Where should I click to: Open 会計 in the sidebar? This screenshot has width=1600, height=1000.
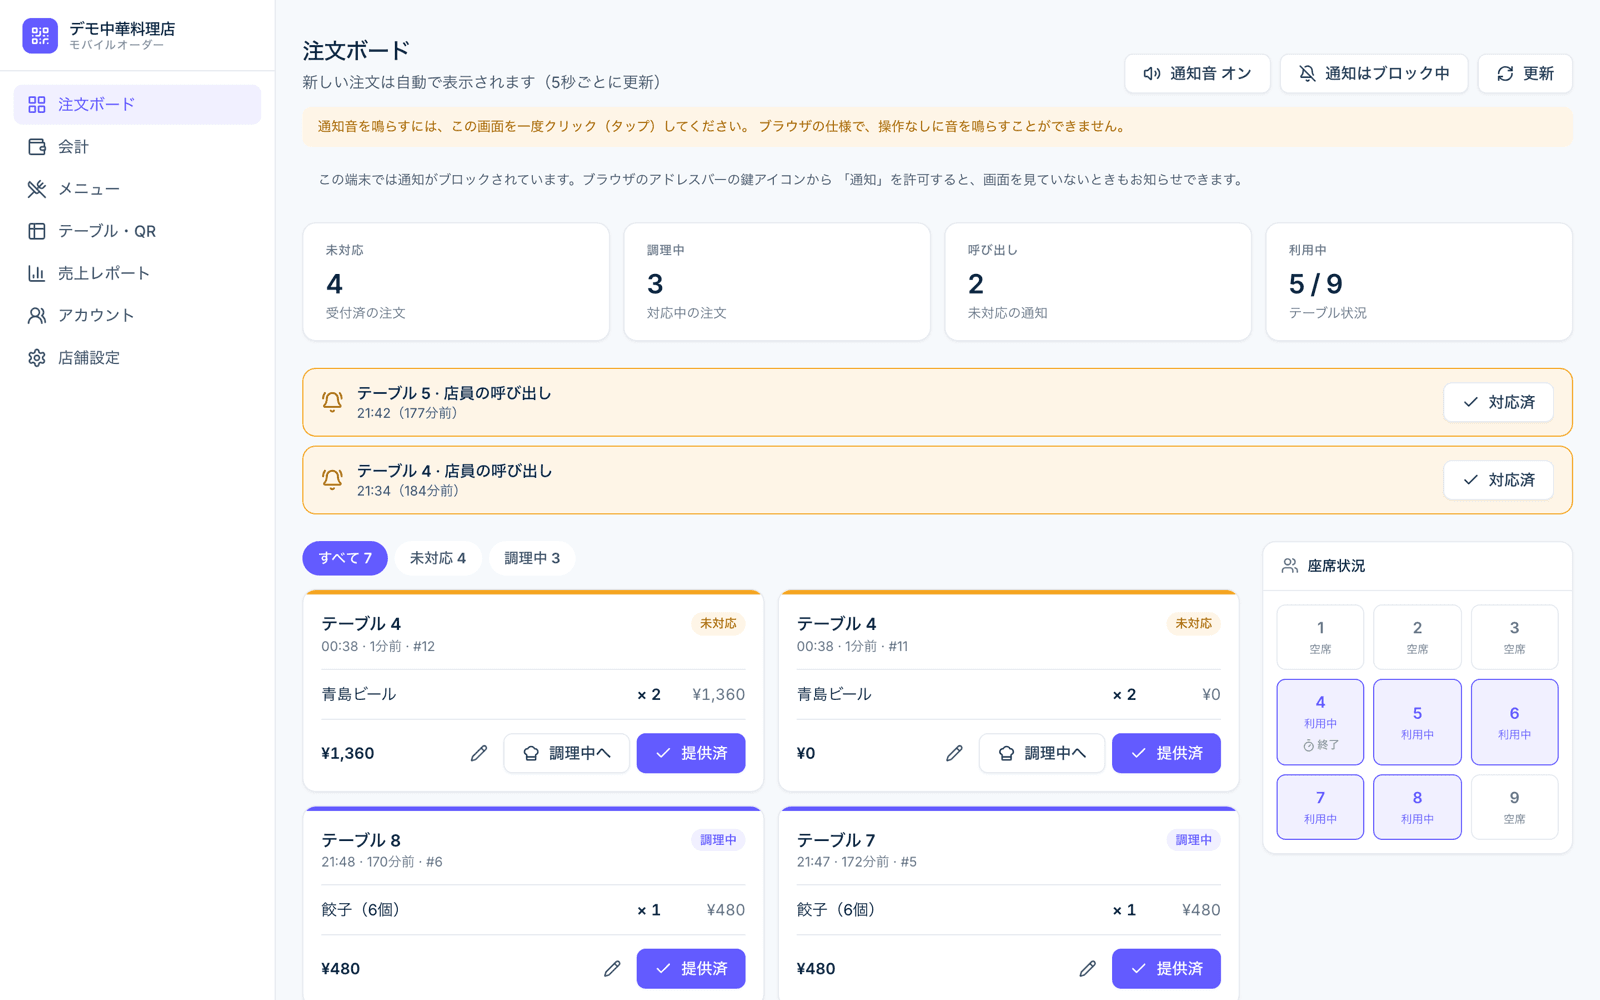tap(137, 147)
